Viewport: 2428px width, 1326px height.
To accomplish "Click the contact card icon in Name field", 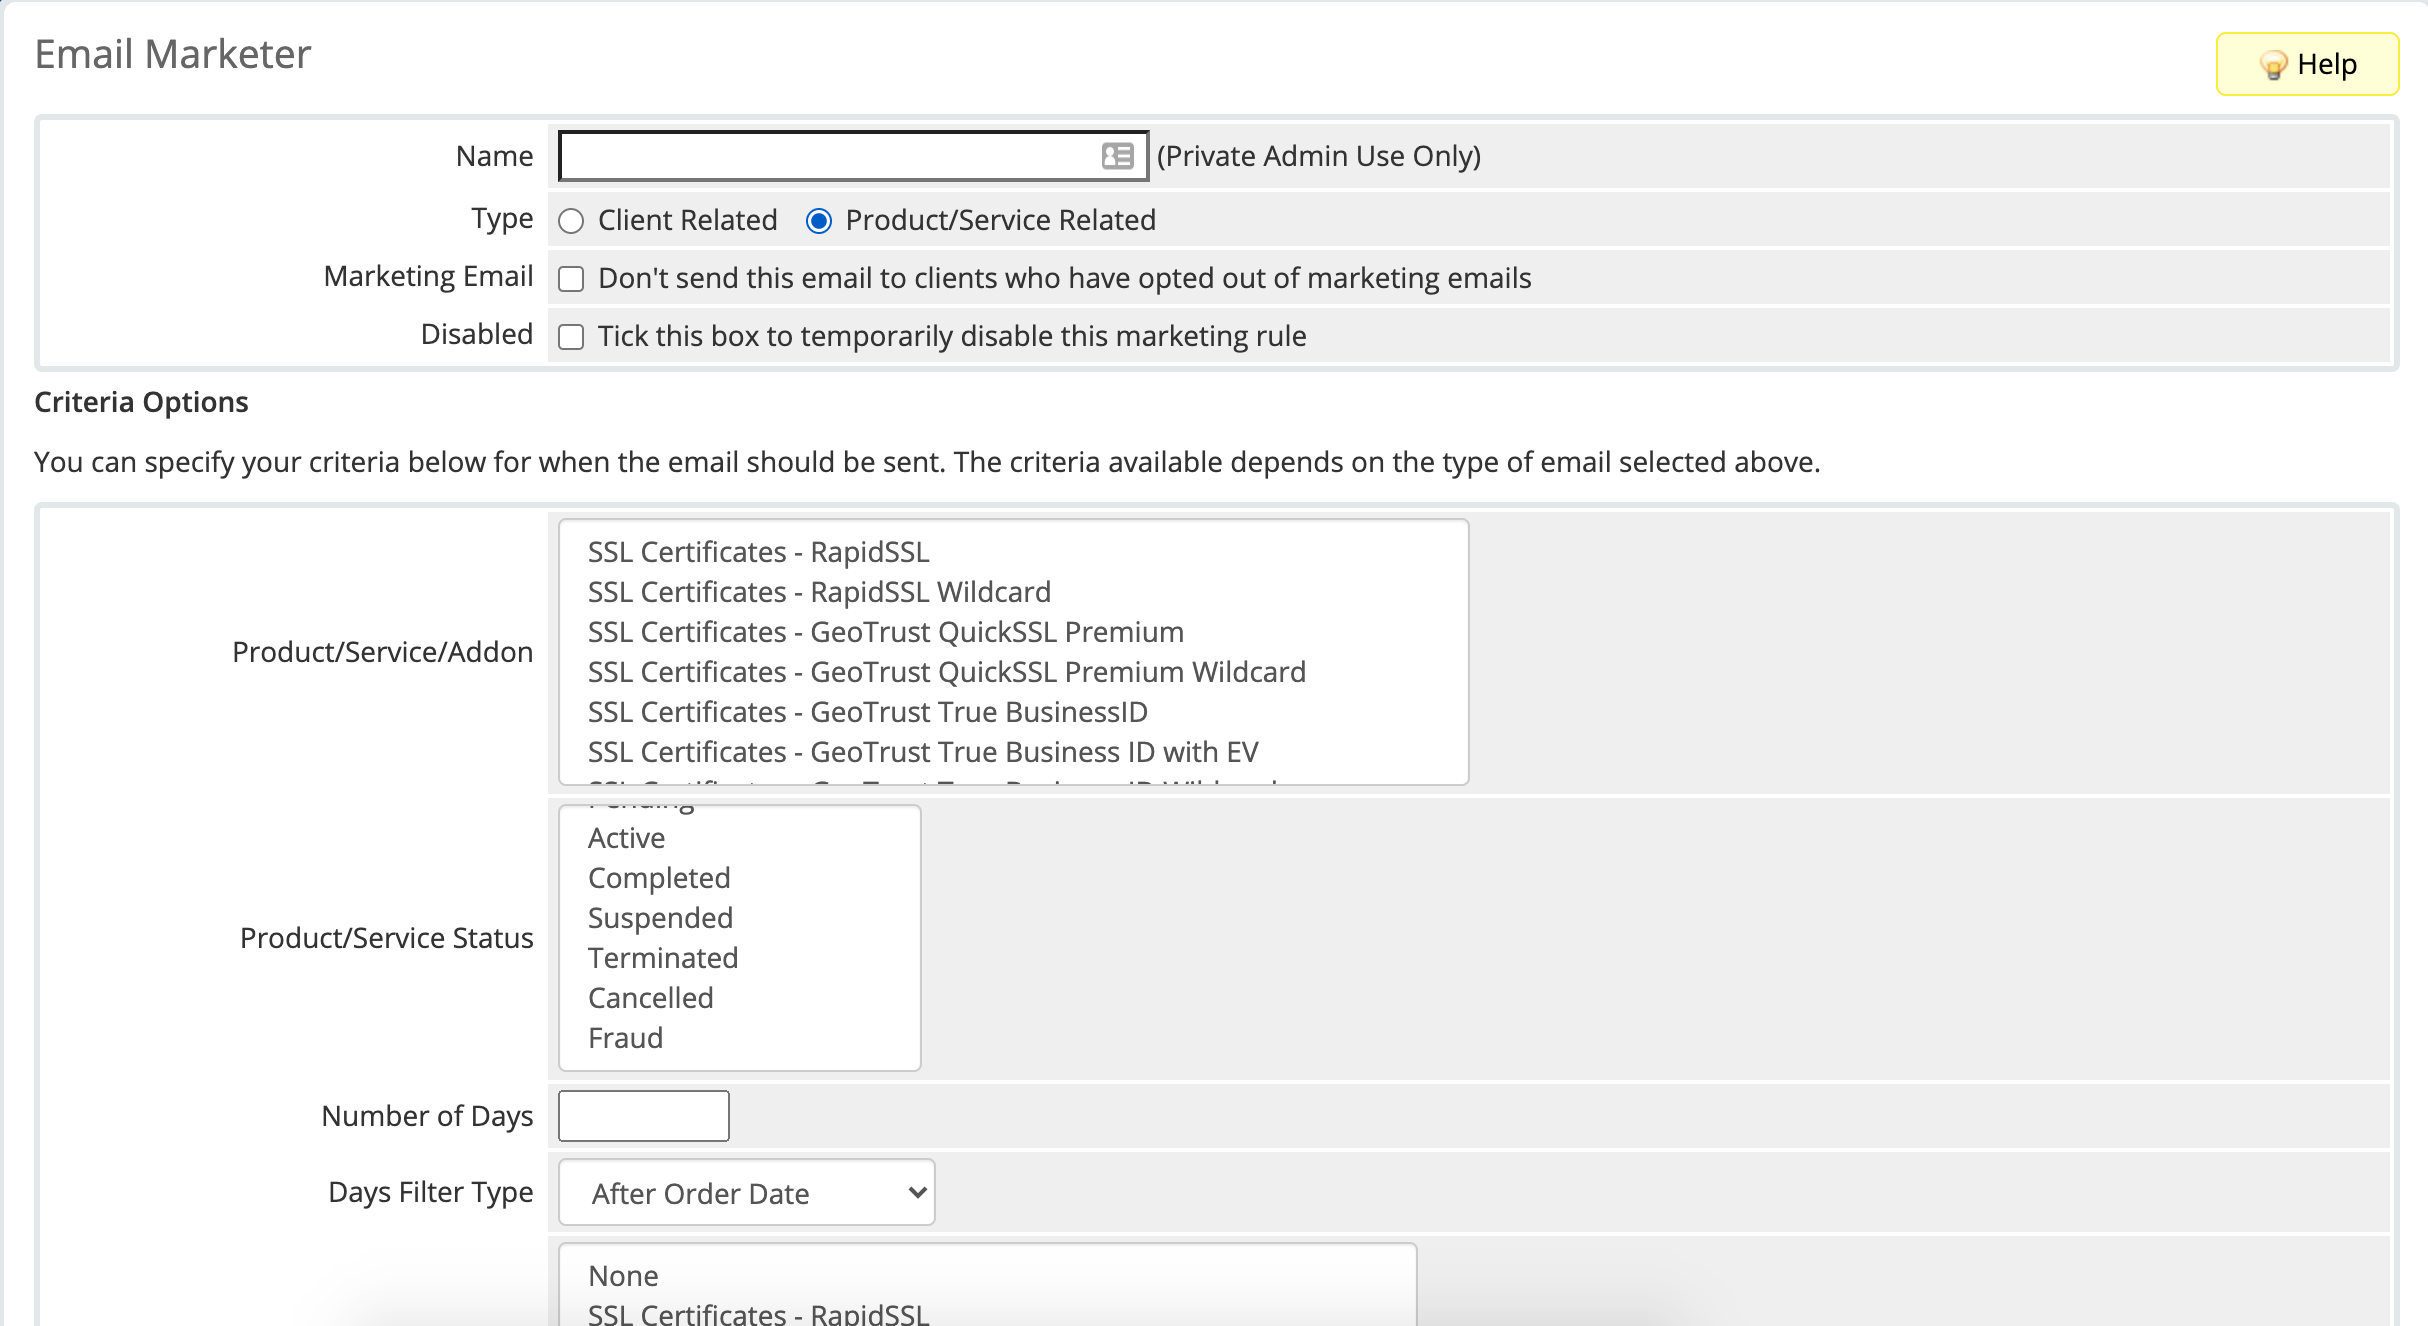I will (x=1117, y=156).
